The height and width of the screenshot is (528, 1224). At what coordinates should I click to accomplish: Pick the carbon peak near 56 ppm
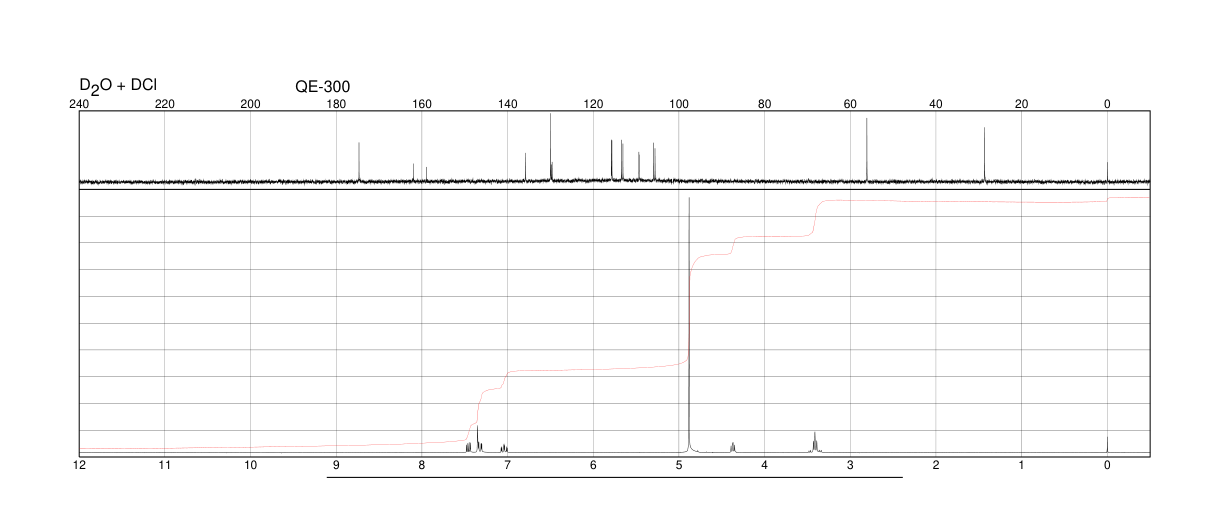pyautogui.click(x=866, y=150)
